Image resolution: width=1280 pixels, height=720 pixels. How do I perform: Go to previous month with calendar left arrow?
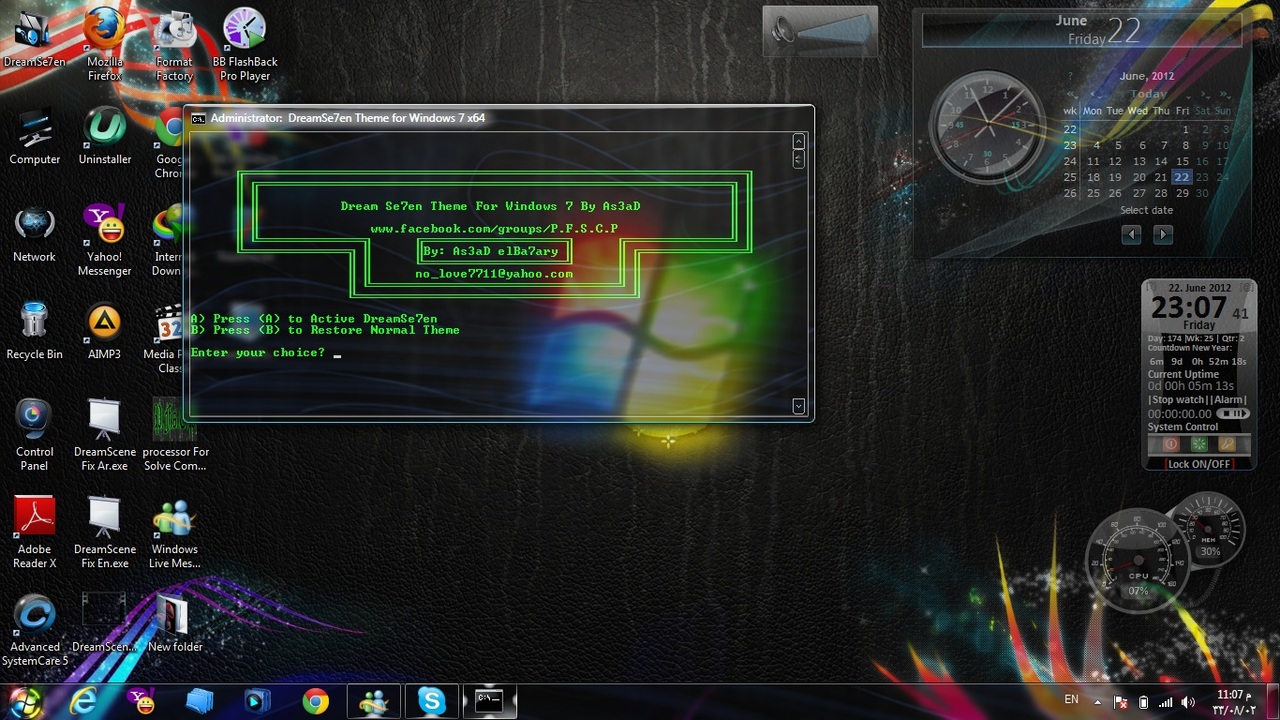click(1131, 234)
